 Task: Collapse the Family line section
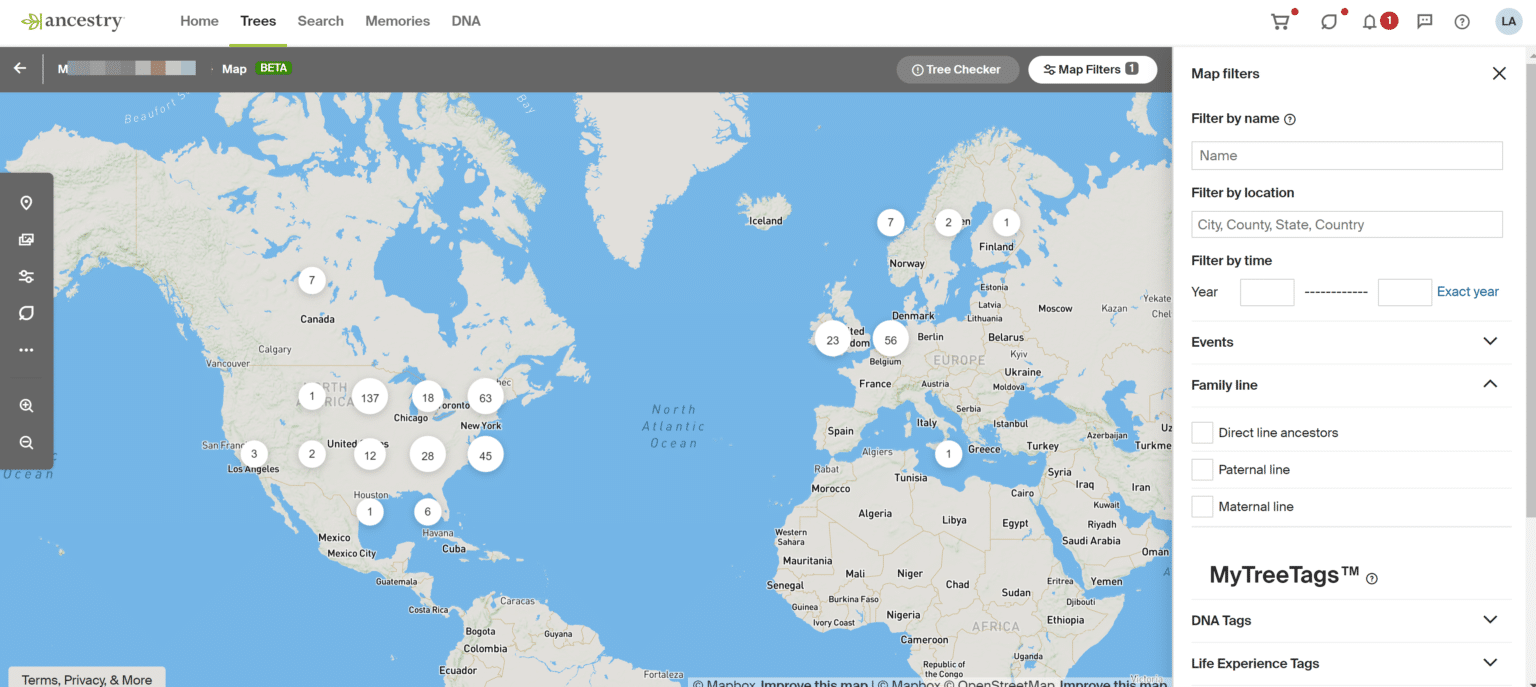[1490, 384]
